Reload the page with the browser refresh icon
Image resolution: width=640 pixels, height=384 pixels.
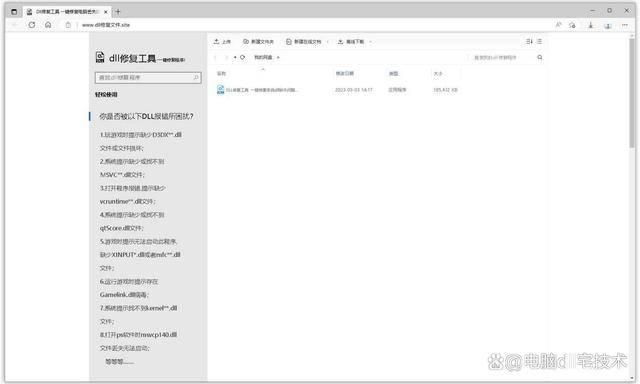(x=32, y=25)
